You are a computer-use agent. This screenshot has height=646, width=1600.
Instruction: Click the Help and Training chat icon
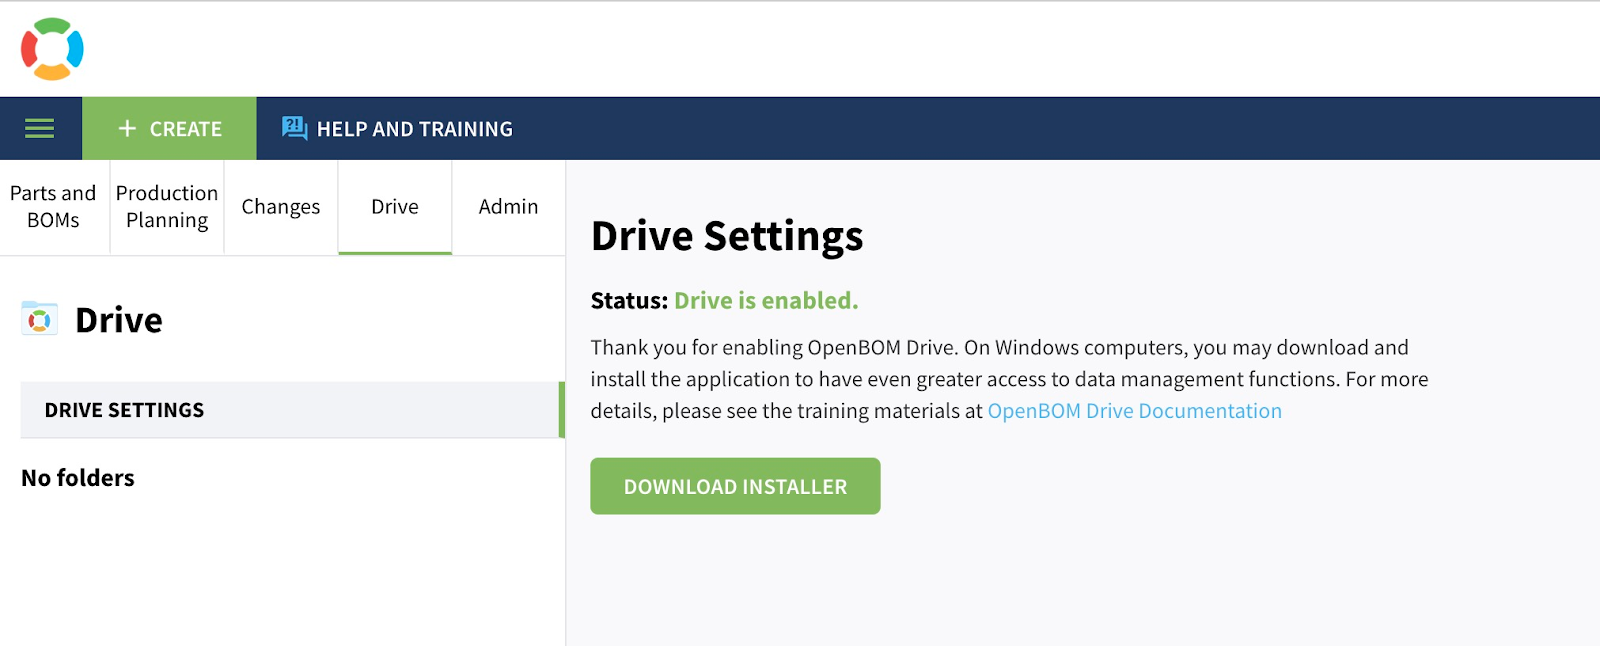pyautogui.click(x=294, y=128)
